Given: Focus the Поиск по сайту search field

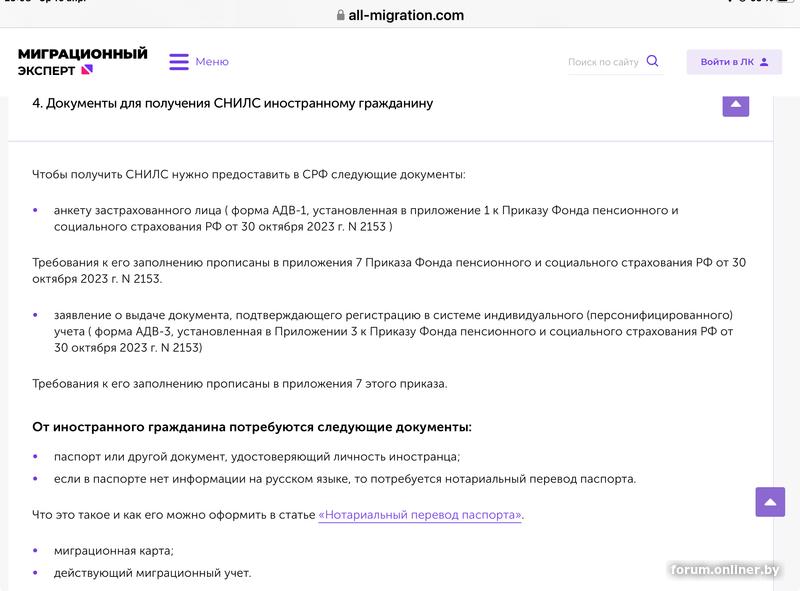Looking at the screenshot, I should [x=603, y=62].
